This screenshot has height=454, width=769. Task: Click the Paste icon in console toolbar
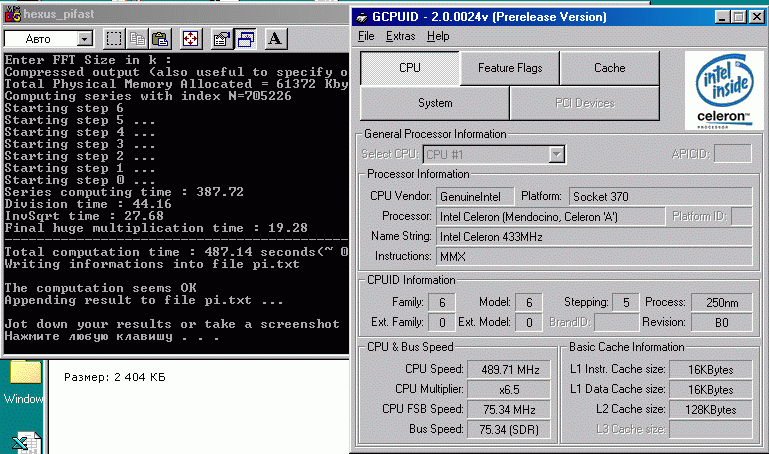coord(160,39)
